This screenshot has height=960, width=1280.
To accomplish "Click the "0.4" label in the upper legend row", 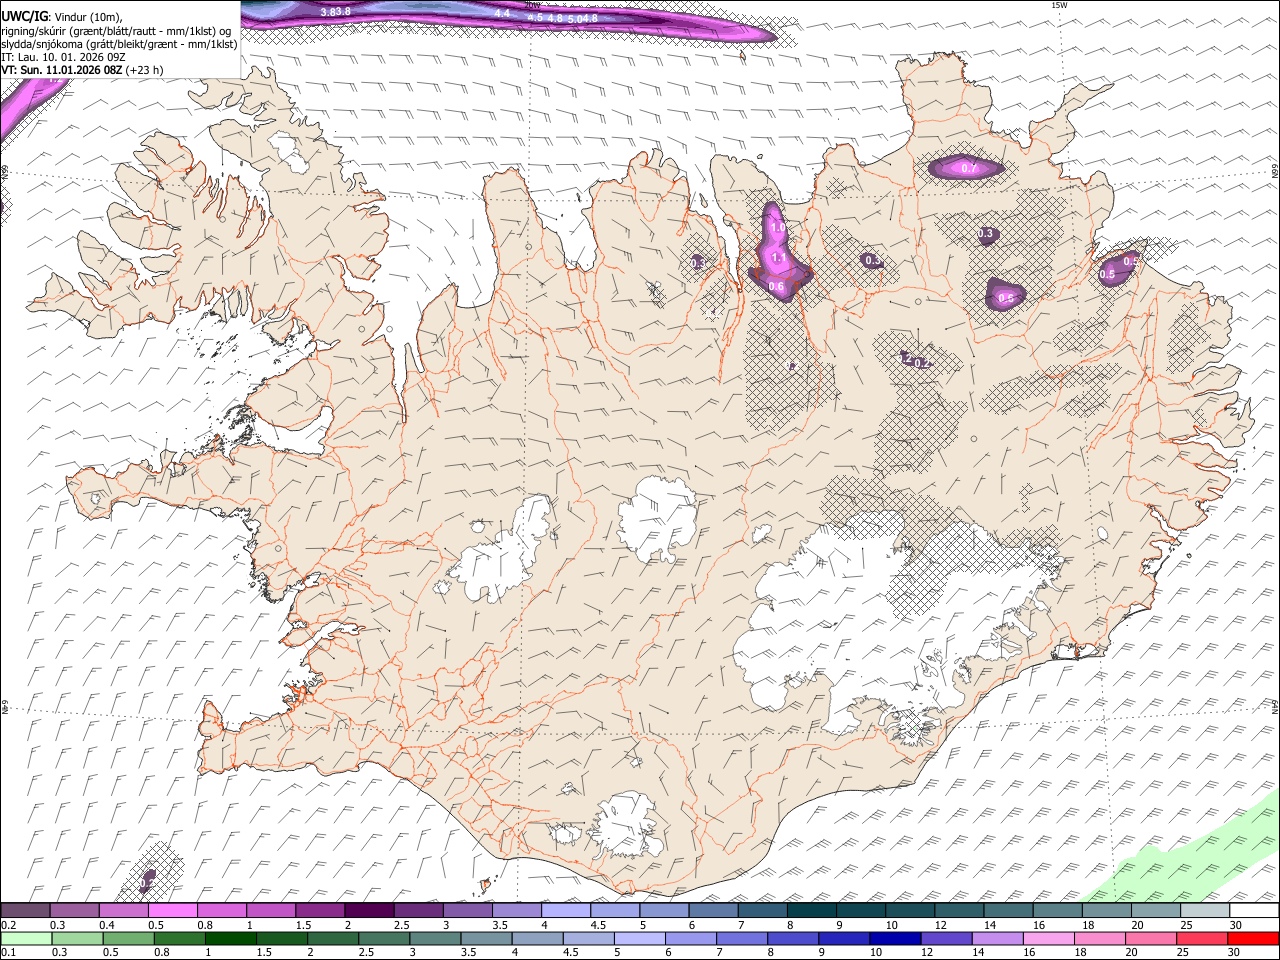I will pyautogui.click(x=106, y=925).
